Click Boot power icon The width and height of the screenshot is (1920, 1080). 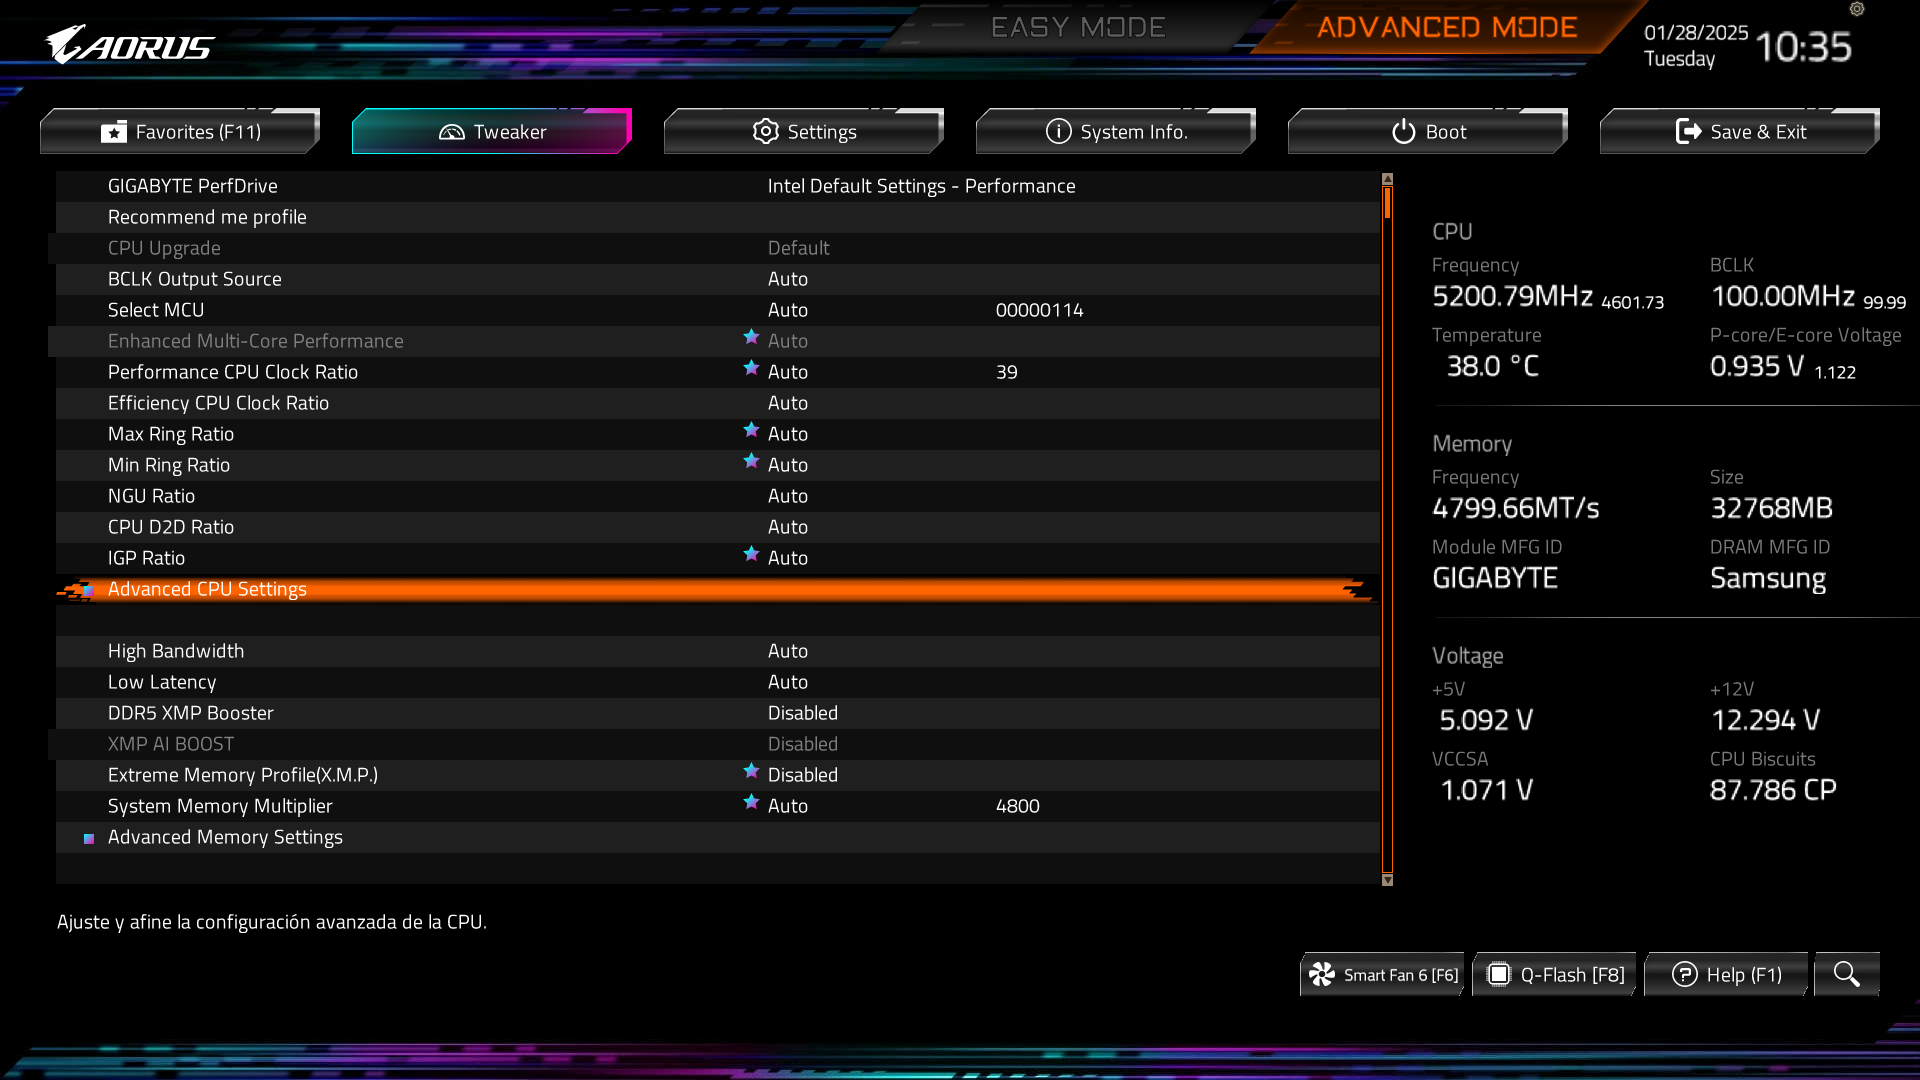coord(1404,131)
